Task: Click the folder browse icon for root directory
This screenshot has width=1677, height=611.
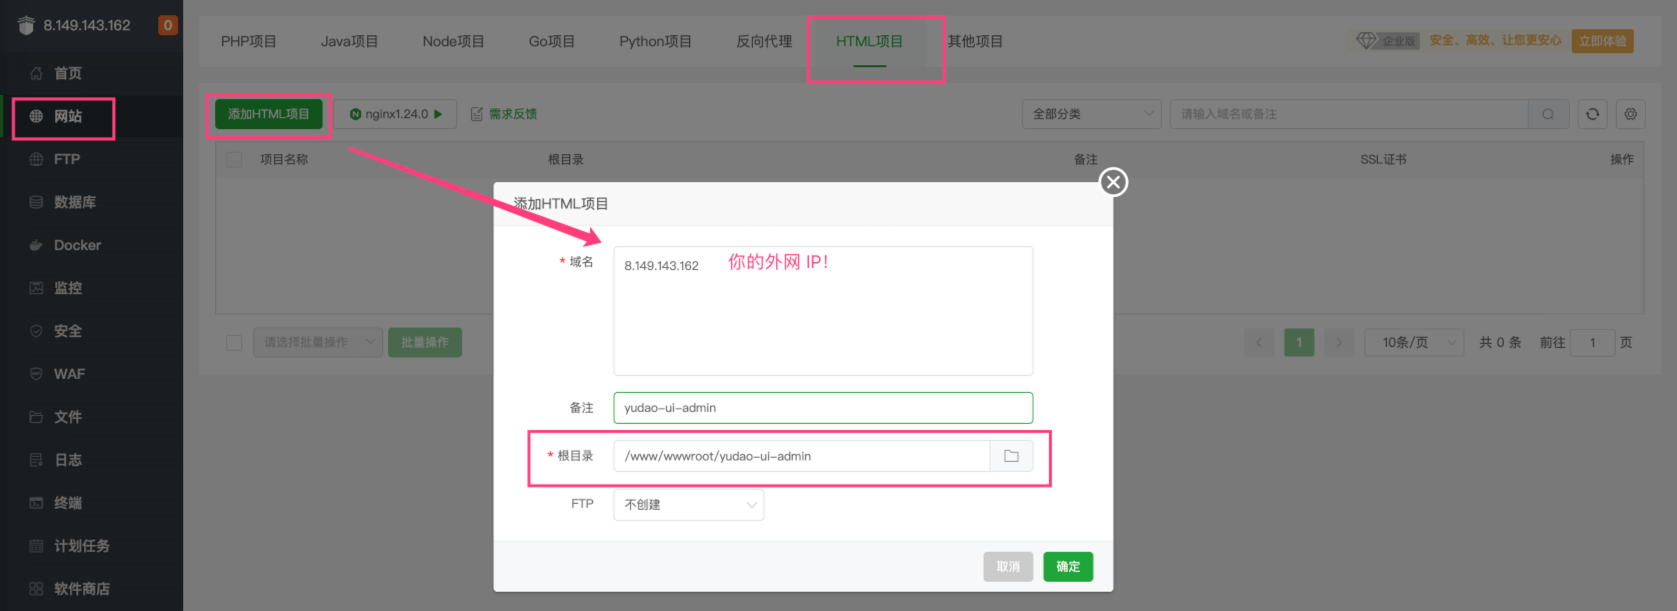Action: coord(1011,456)
